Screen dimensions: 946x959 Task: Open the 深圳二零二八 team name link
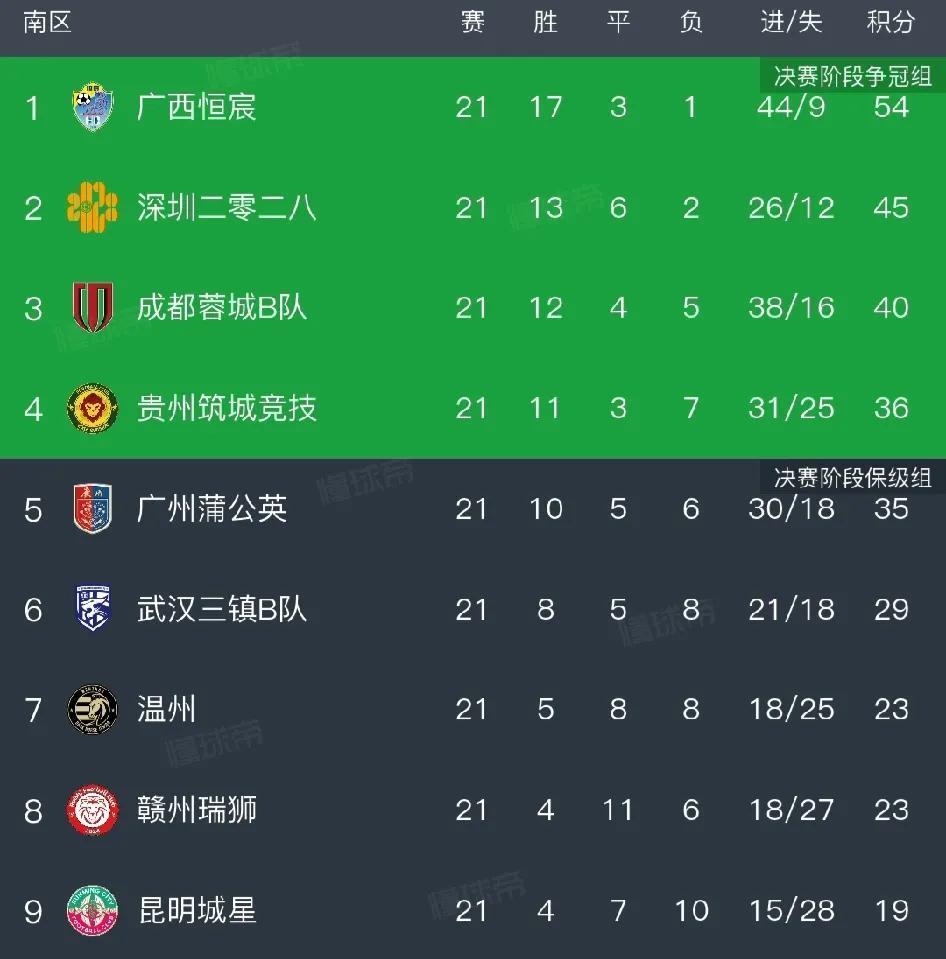click(227, 208)
